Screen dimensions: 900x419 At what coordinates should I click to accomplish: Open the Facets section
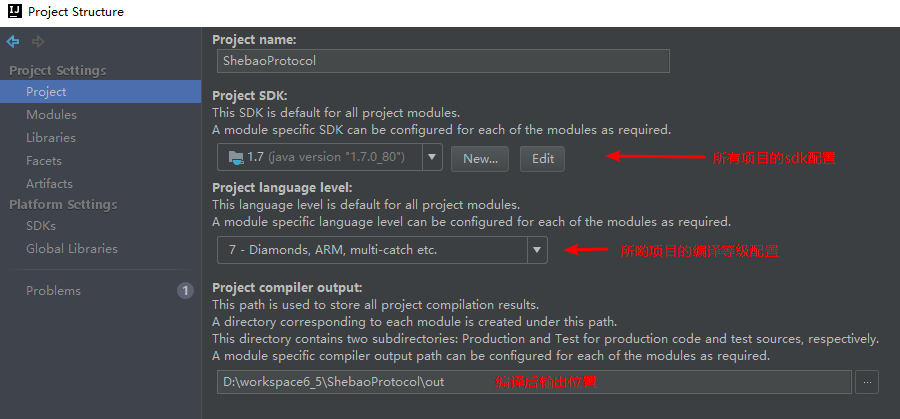(x=44, y=161)
